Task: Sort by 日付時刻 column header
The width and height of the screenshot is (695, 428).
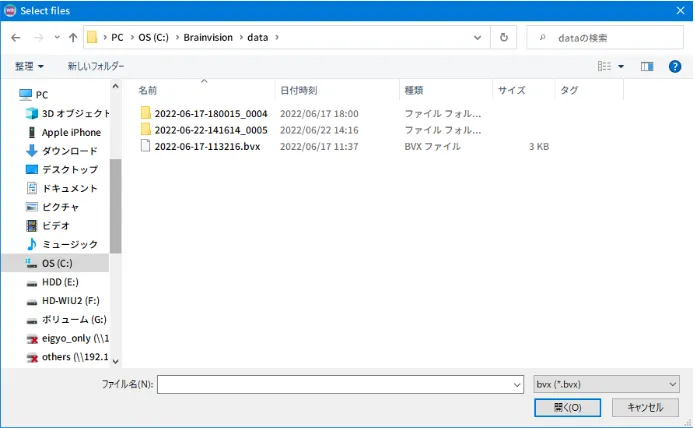Action: click(299, 90)
